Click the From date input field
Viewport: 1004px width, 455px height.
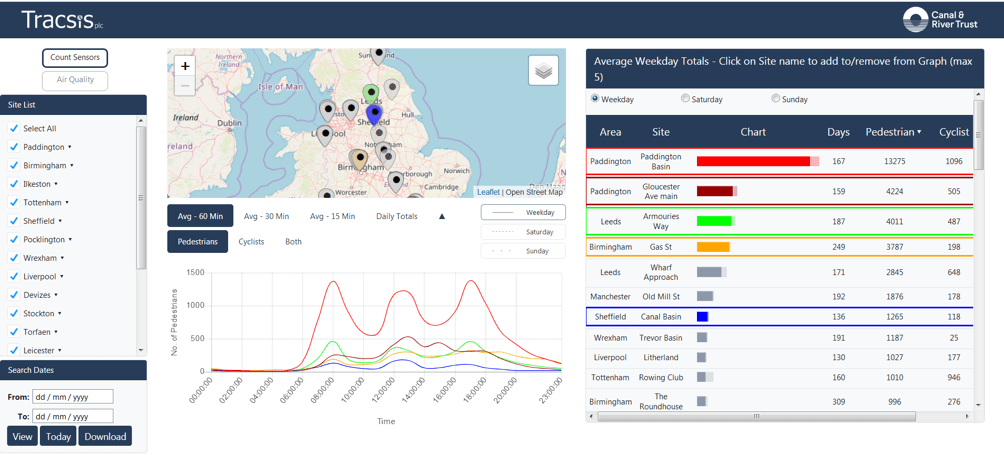[x=72, y=397]
